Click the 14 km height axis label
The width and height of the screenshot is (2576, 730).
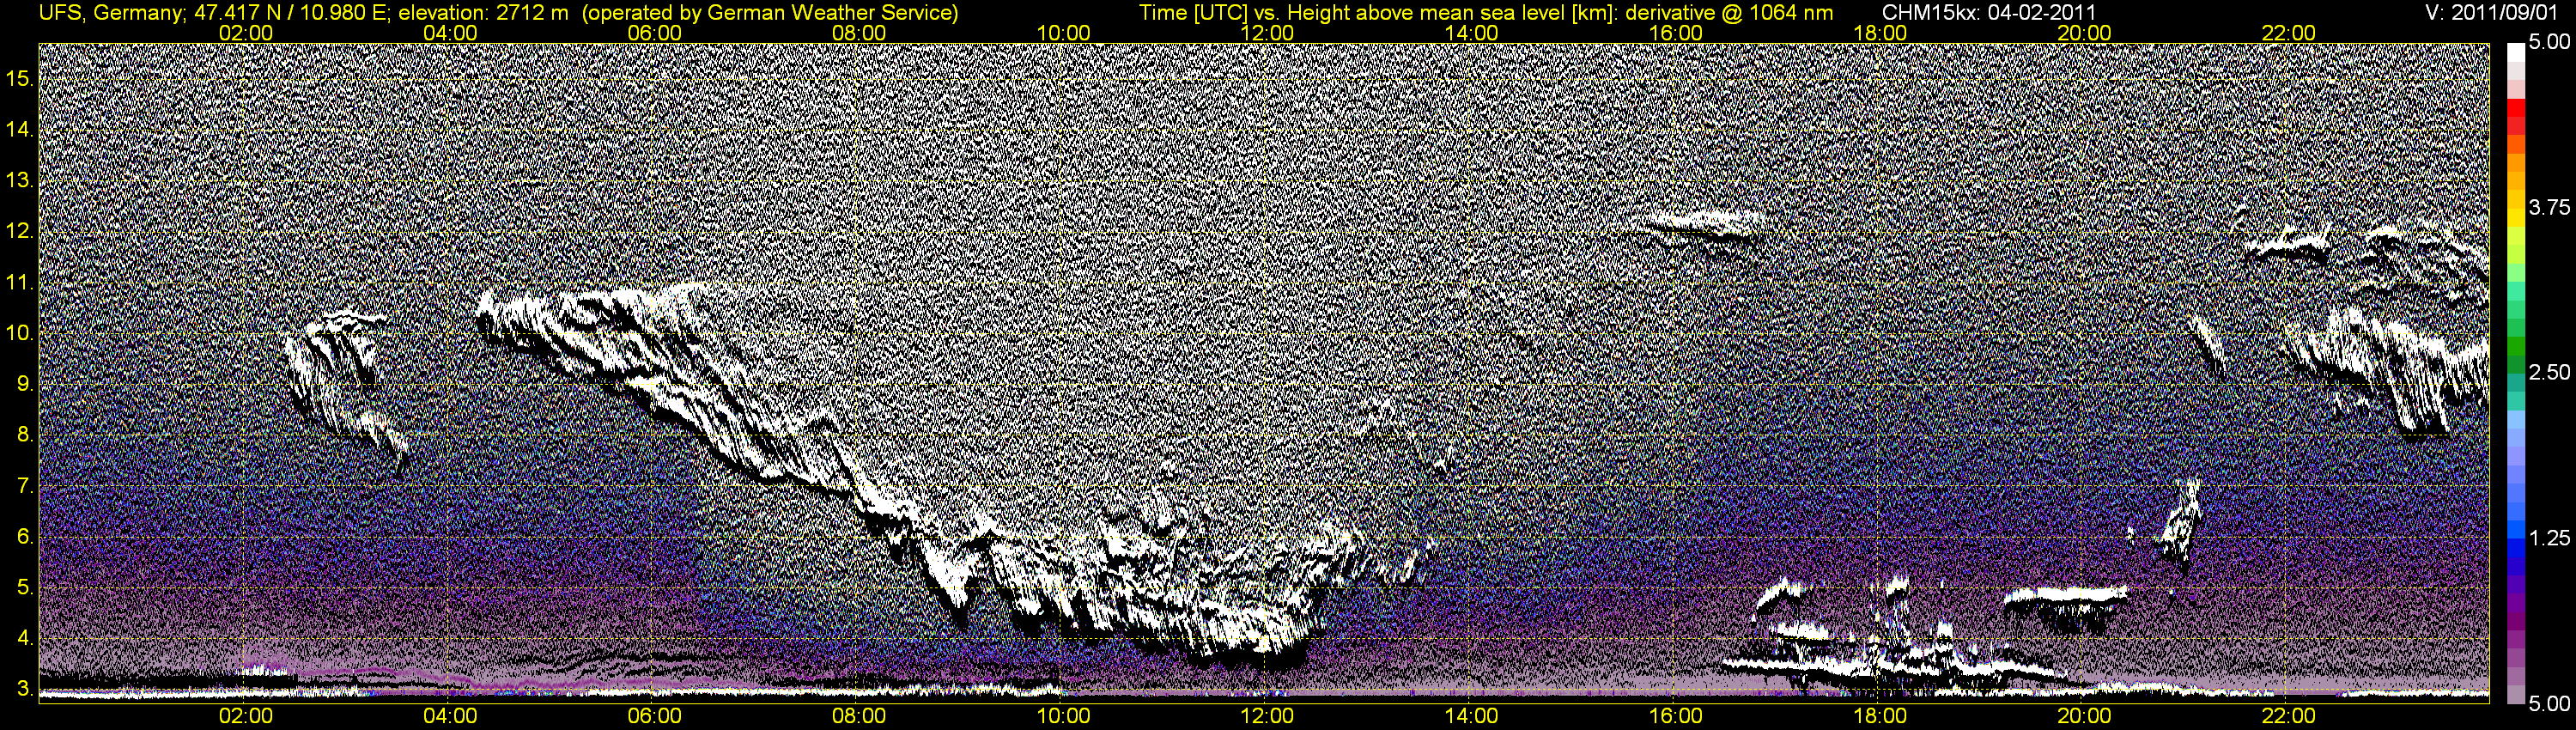19,129
